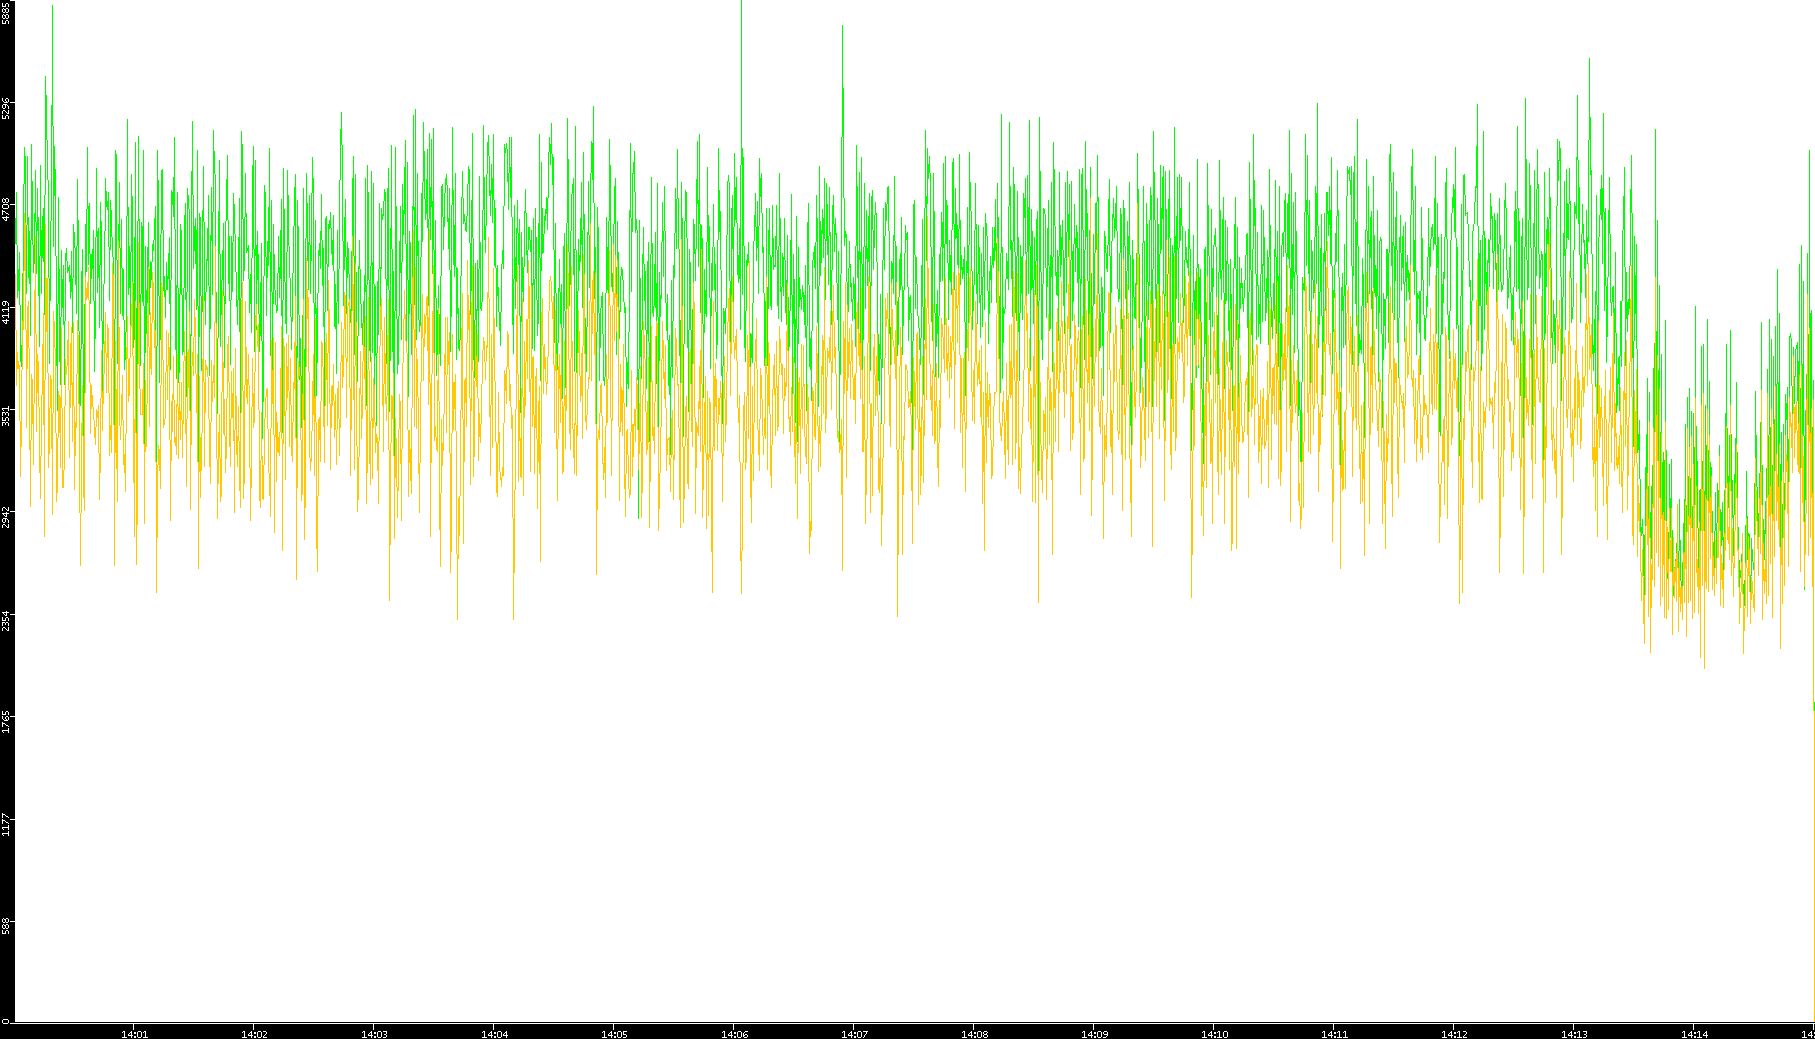
Task: Pick the 14:07 marker on the x-axis
Action: click(854, 1034)
